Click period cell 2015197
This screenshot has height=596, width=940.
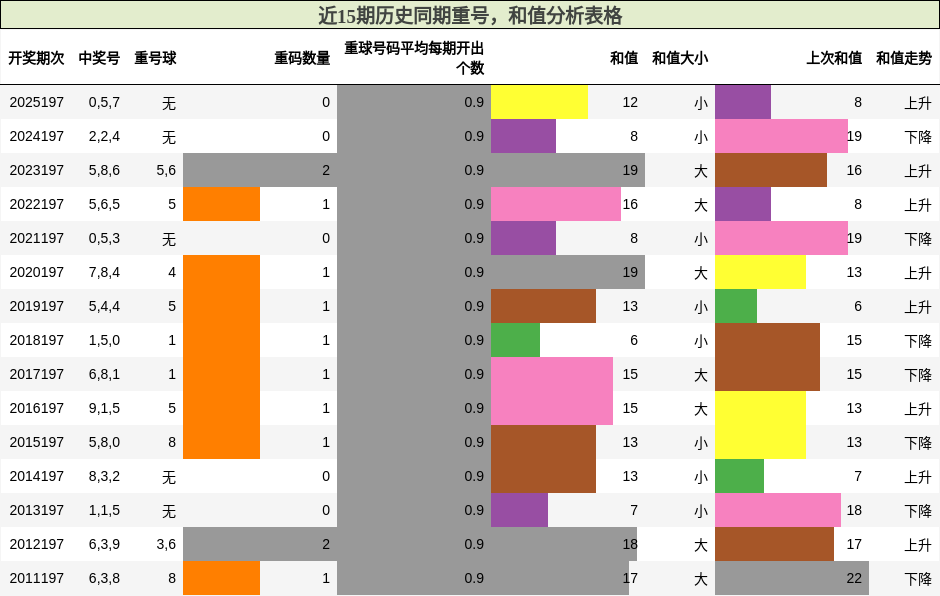(37, 443)
